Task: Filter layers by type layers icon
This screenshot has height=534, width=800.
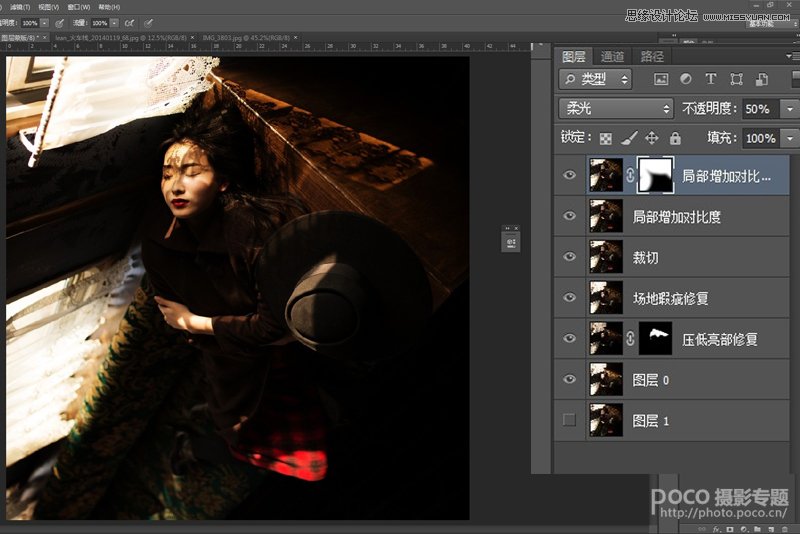Action: (x=711, y=79)
